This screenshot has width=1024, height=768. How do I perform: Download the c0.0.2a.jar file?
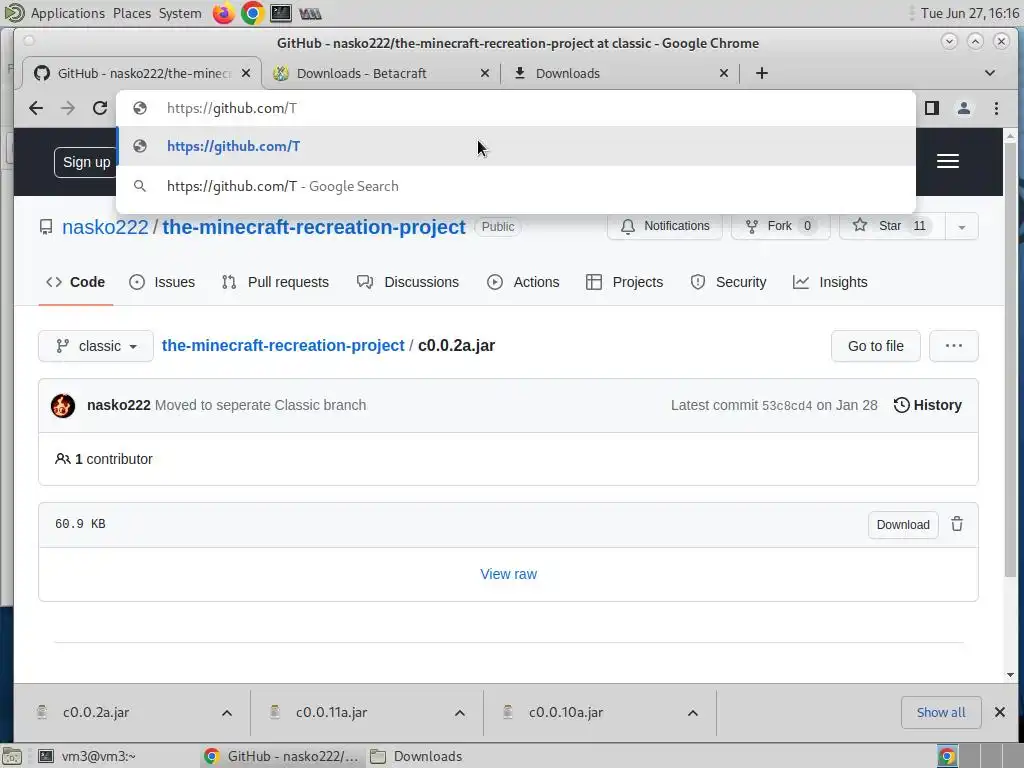coord(903,525)
